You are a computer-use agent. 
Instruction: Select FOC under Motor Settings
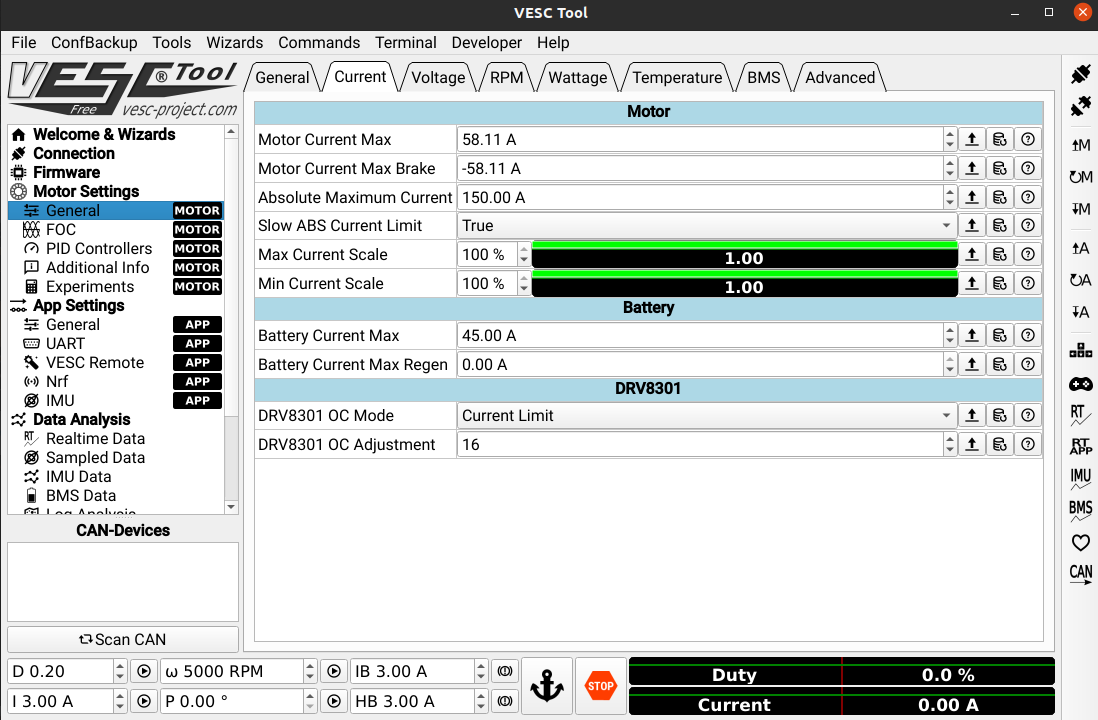click(61, 230)
